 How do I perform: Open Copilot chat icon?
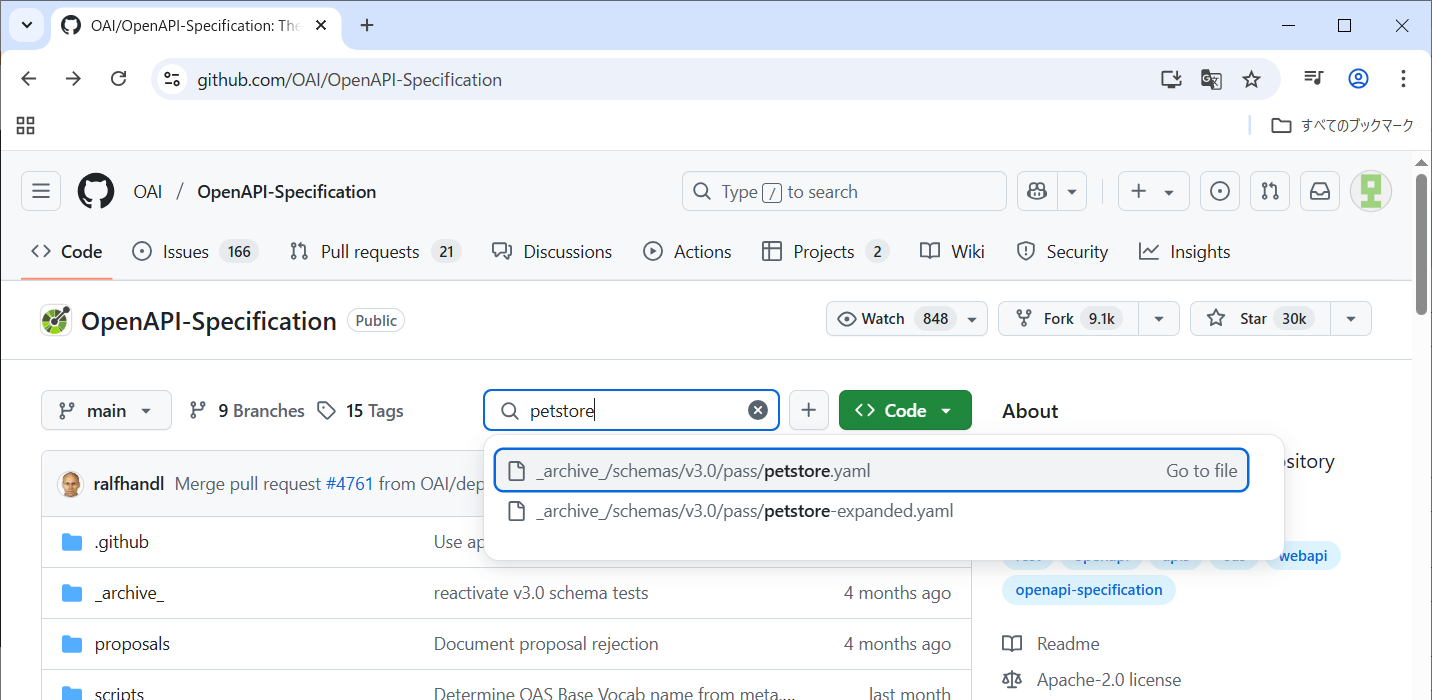[x=1037, y=191]
